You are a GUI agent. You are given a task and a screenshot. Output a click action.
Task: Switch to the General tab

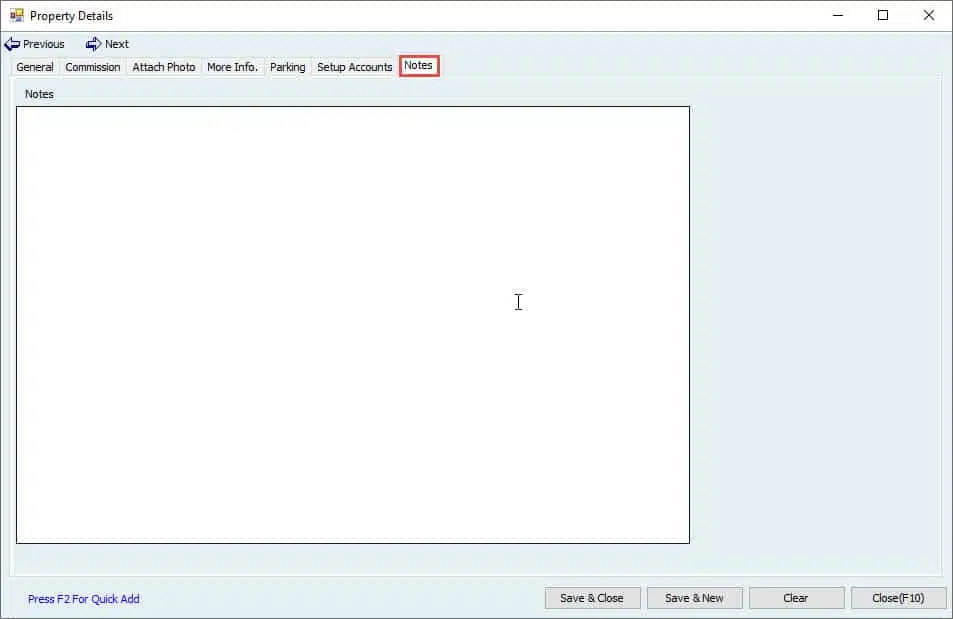click(x=35, y=67)
